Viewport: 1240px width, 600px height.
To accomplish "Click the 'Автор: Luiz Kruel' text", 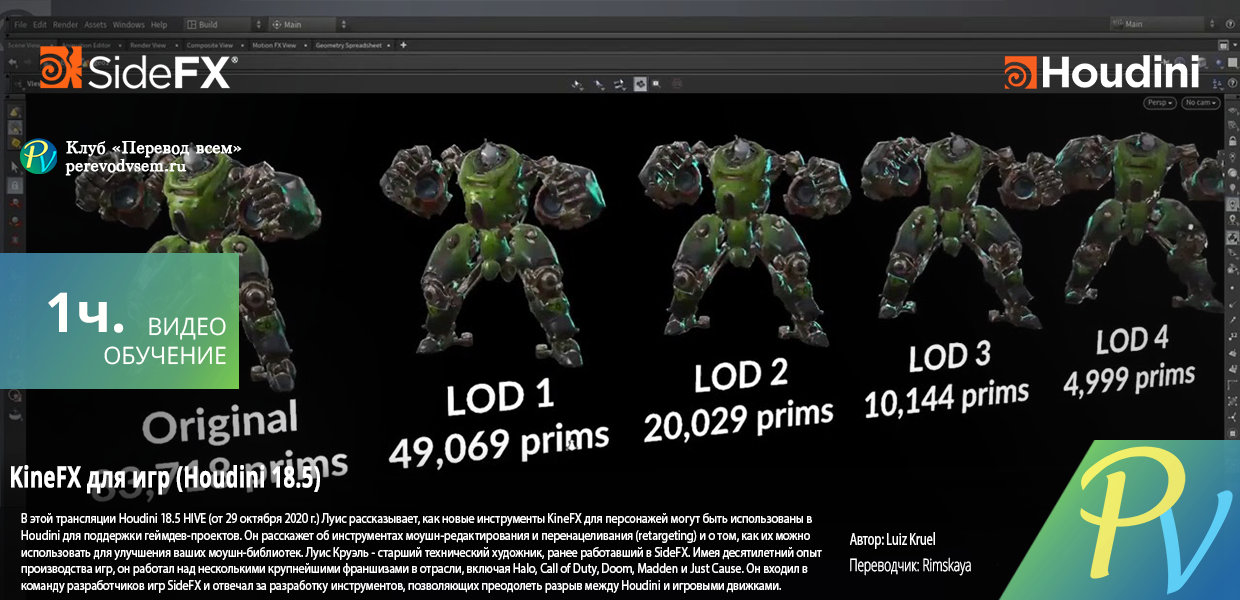I will click(x=892, y=540).
